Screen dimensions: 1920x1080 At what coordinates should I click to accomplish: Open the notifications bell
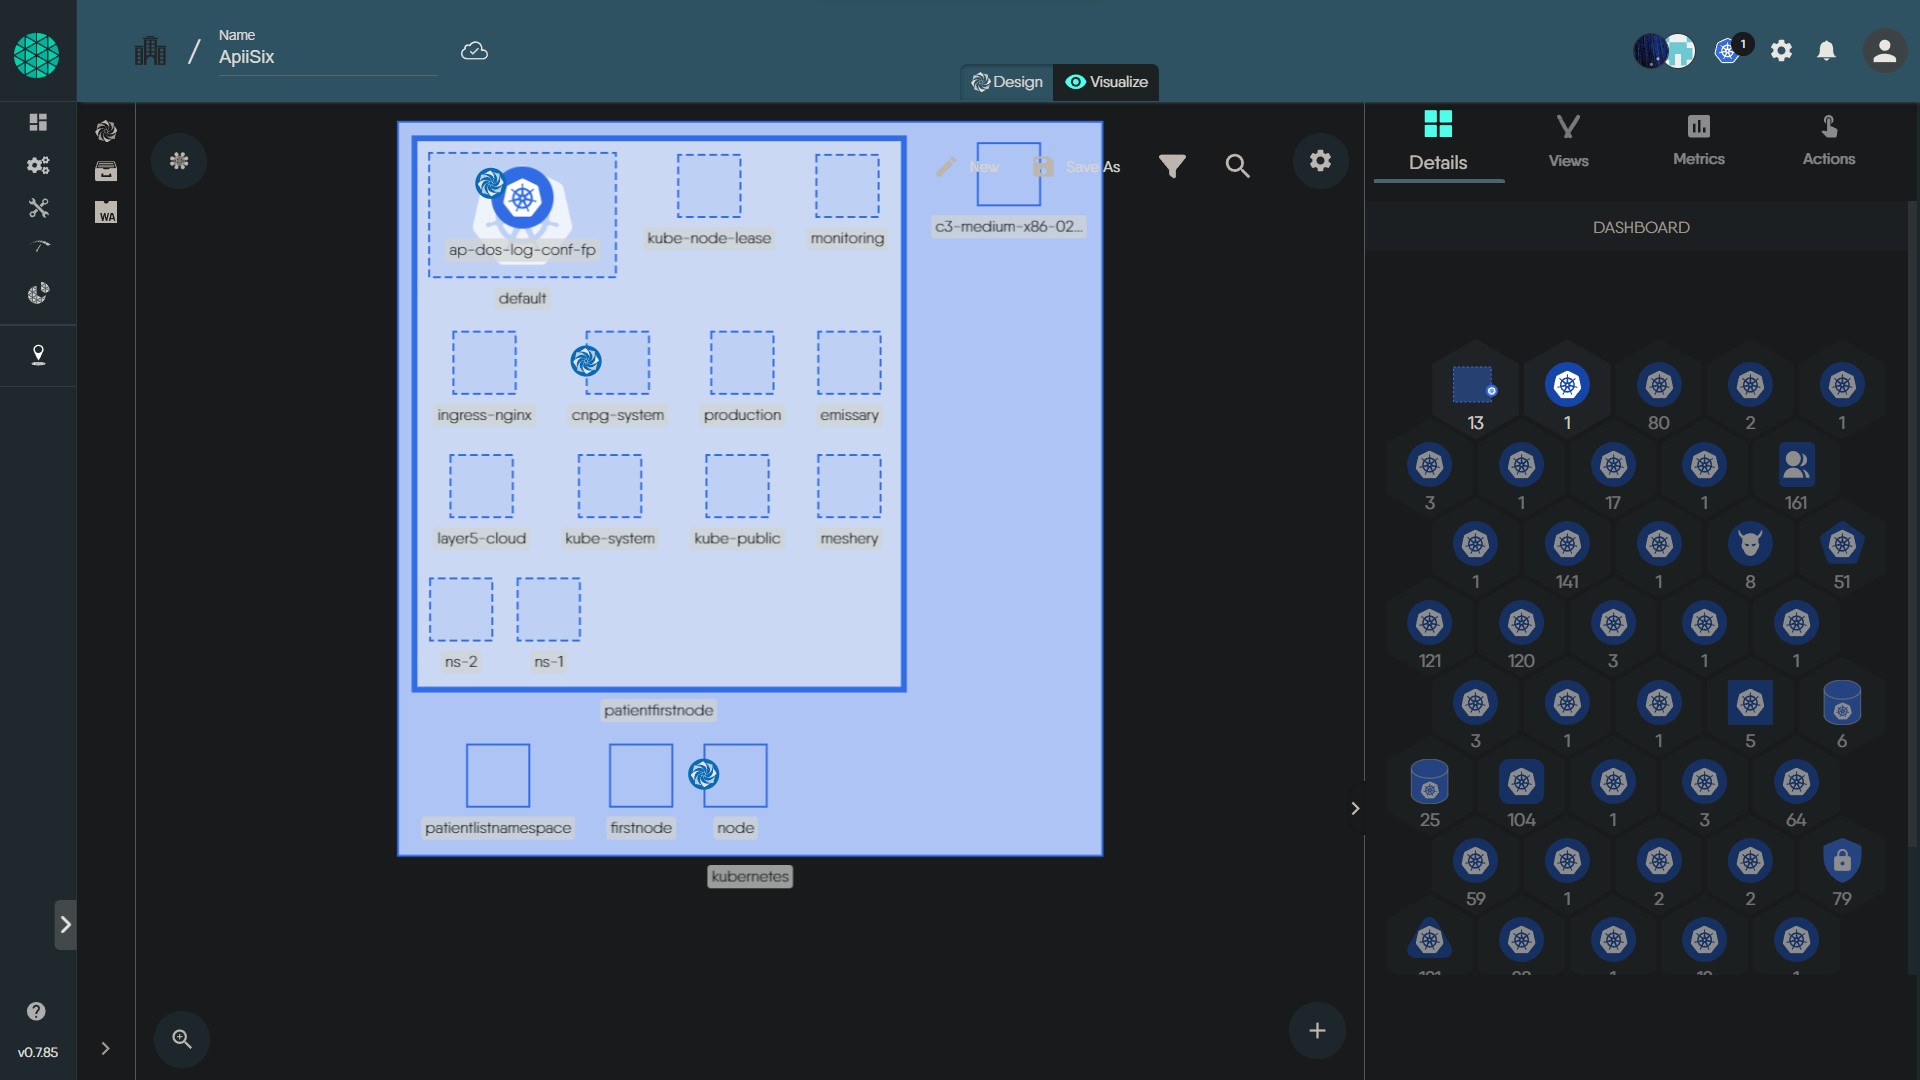[1826, 50]
